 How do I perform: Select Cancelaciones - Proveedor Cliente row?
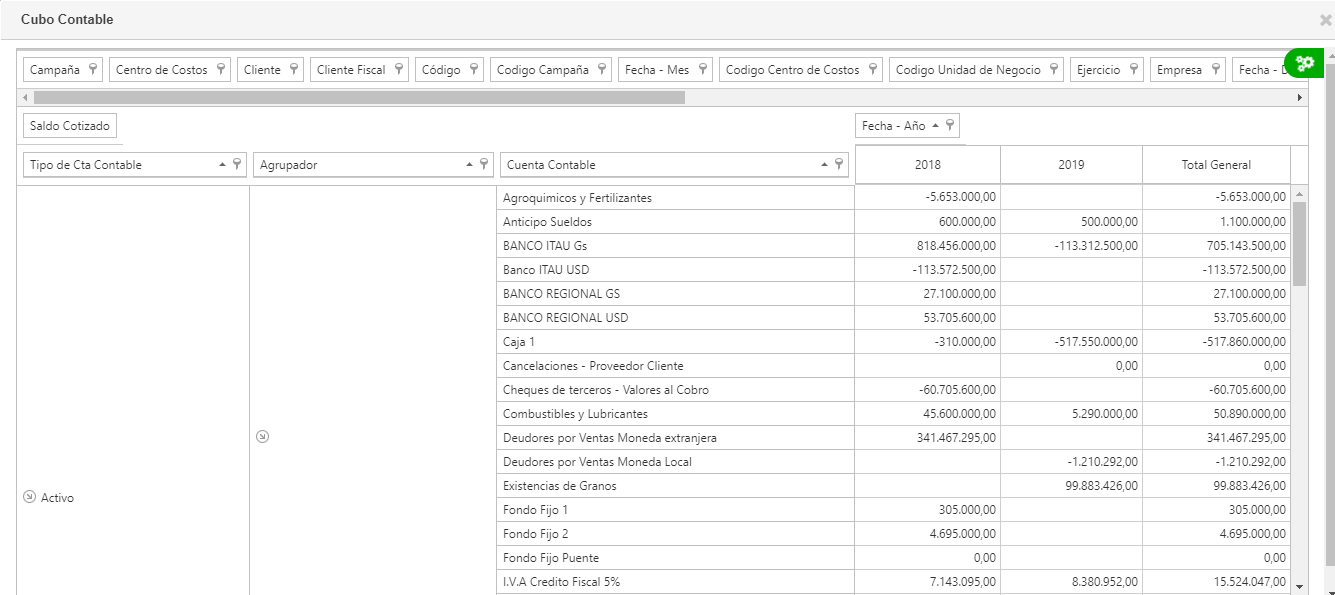pos(675,366)
